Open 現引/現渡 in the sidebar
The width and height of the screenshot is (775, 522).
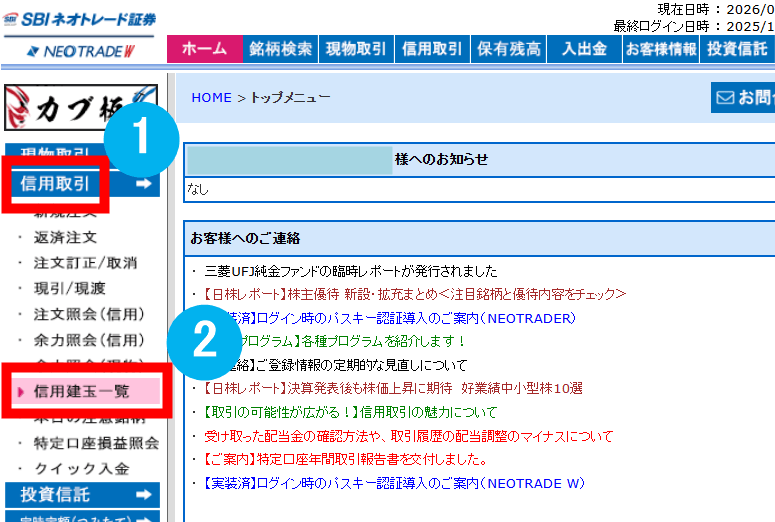(70, 289)
